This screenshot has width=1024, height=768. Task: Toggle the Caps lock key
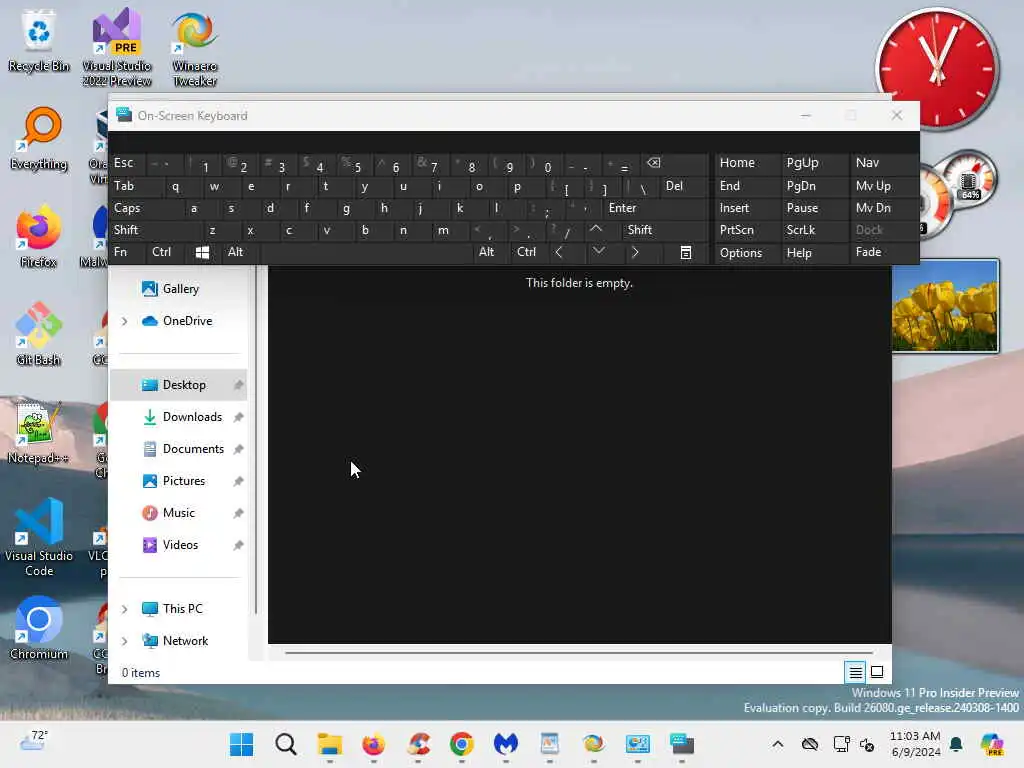144,208
